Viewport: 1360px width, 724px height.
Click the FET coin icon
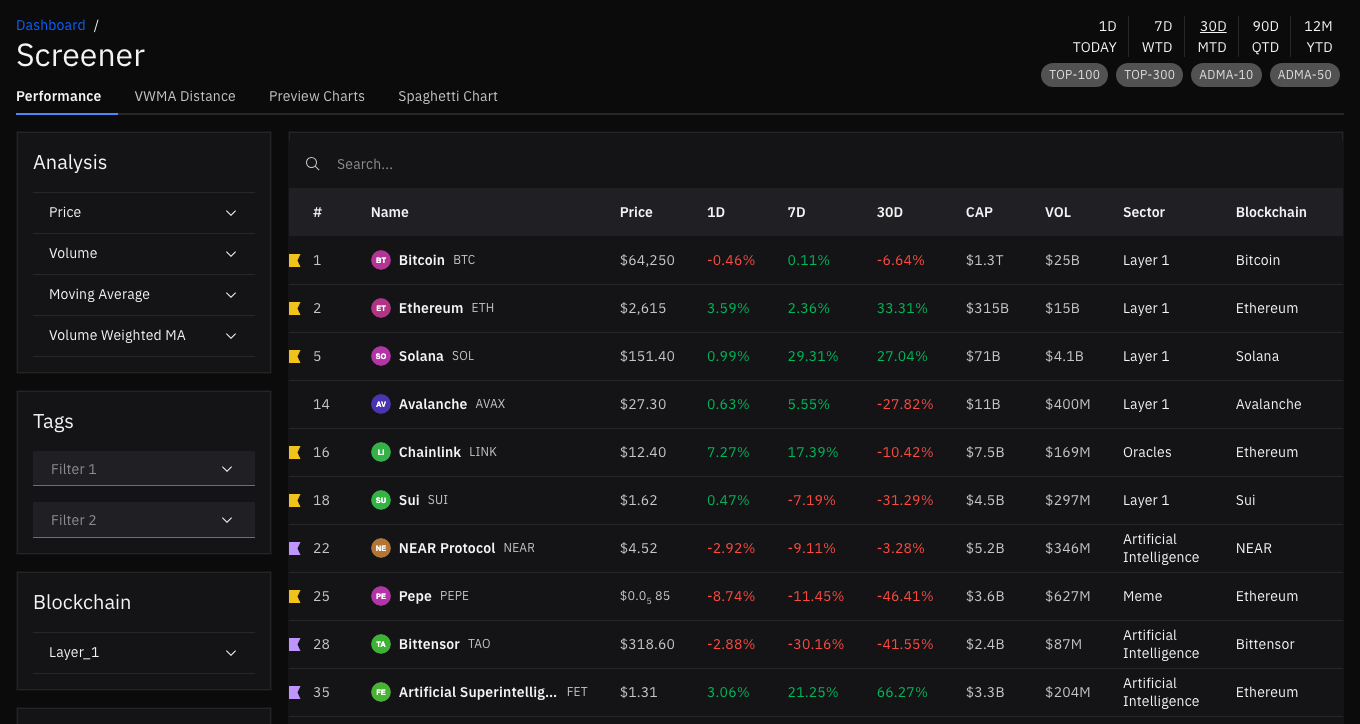[380, 692]
